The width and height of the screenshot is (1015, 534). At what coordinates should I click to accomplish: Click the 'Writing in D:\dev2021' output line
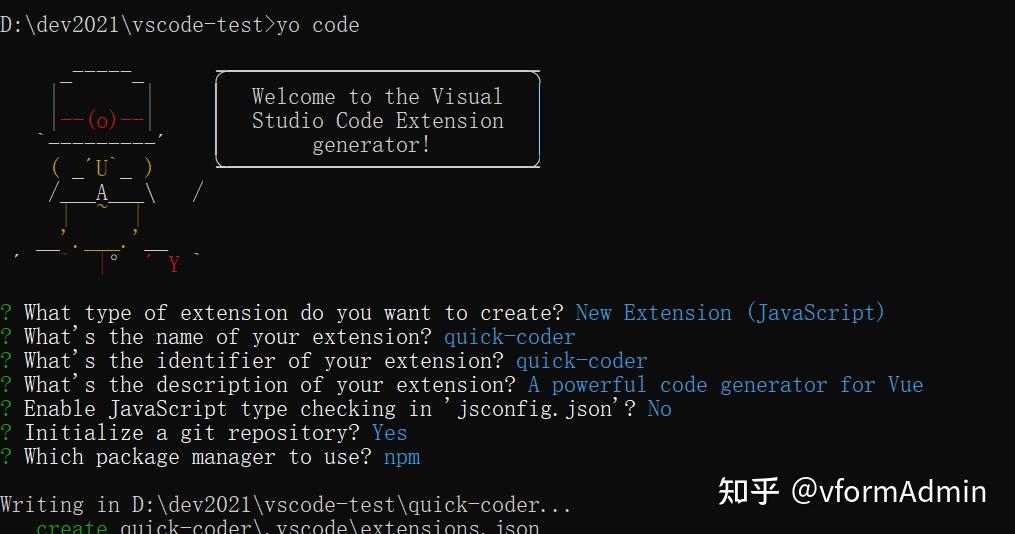coord(285,505)
